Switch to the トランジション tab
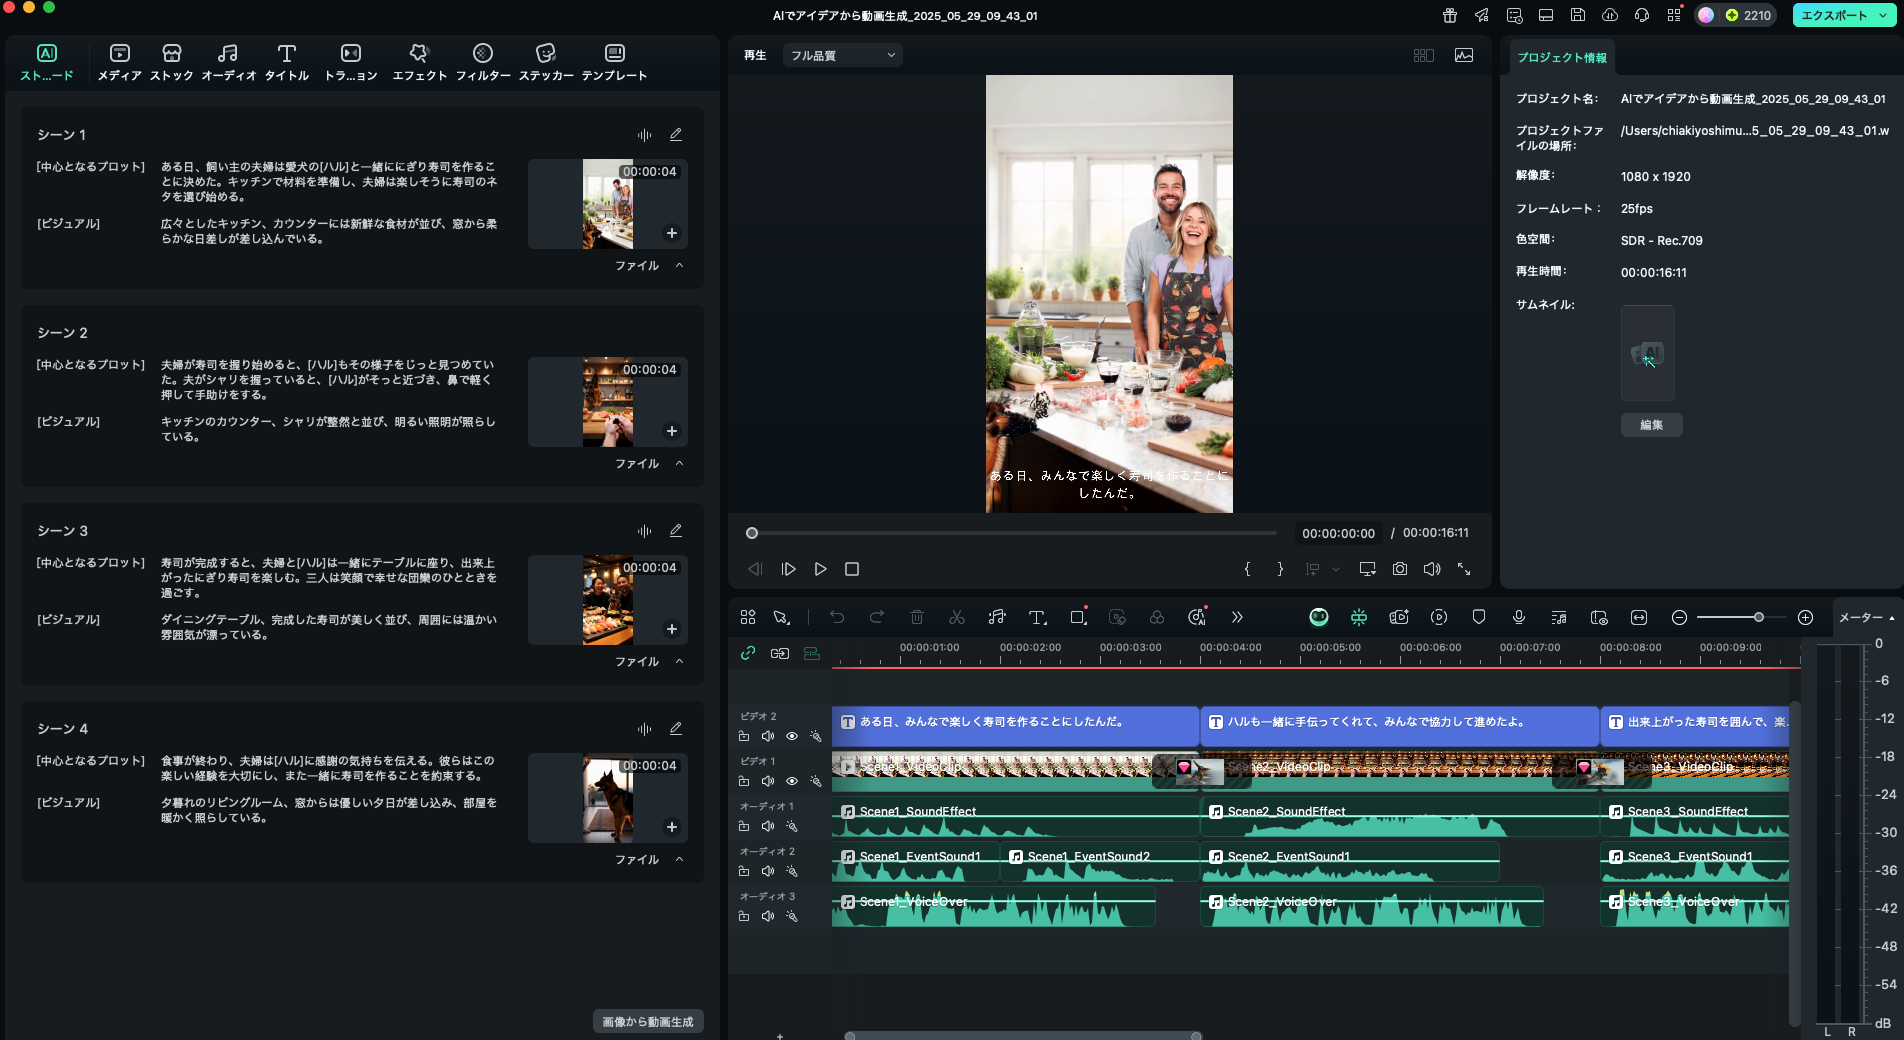The width and height of the screenshot is (1904, 1040). pyautogui.click(x=350, y=62)
